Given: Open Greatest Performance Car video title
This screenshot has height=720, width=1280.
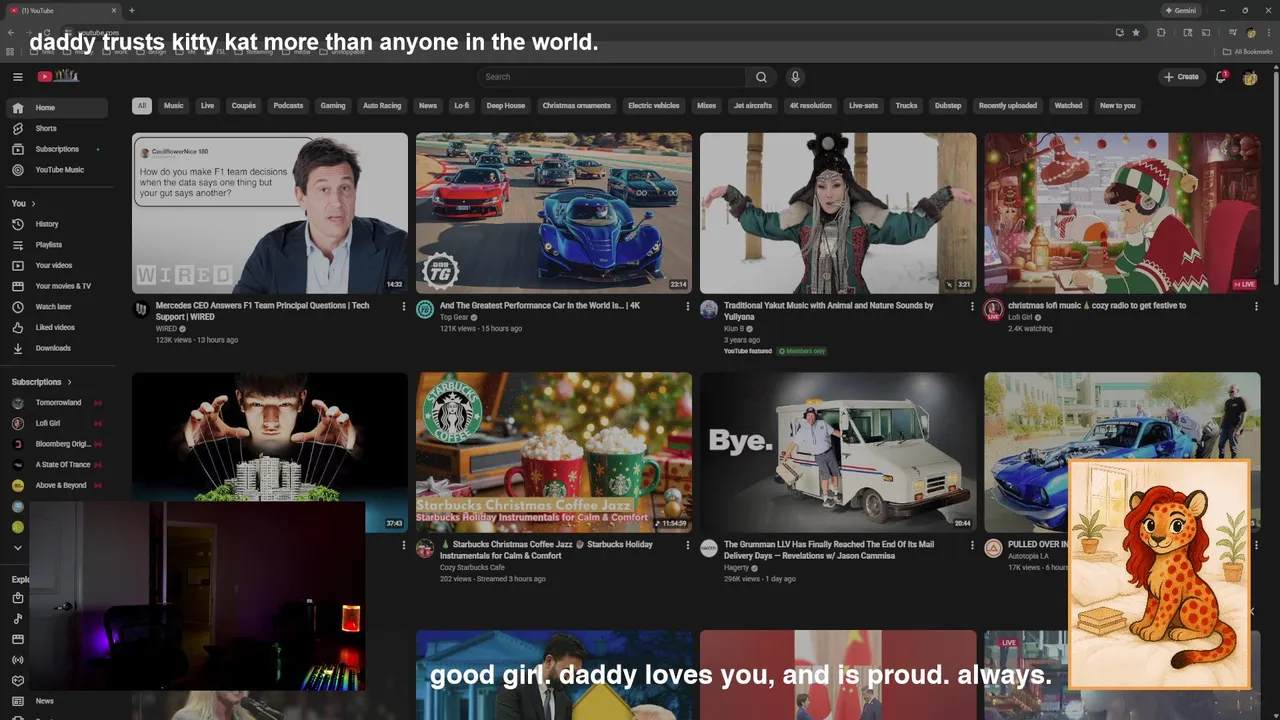Looking at the screenshot, I should pyautogui.click(x=540, y=306).
